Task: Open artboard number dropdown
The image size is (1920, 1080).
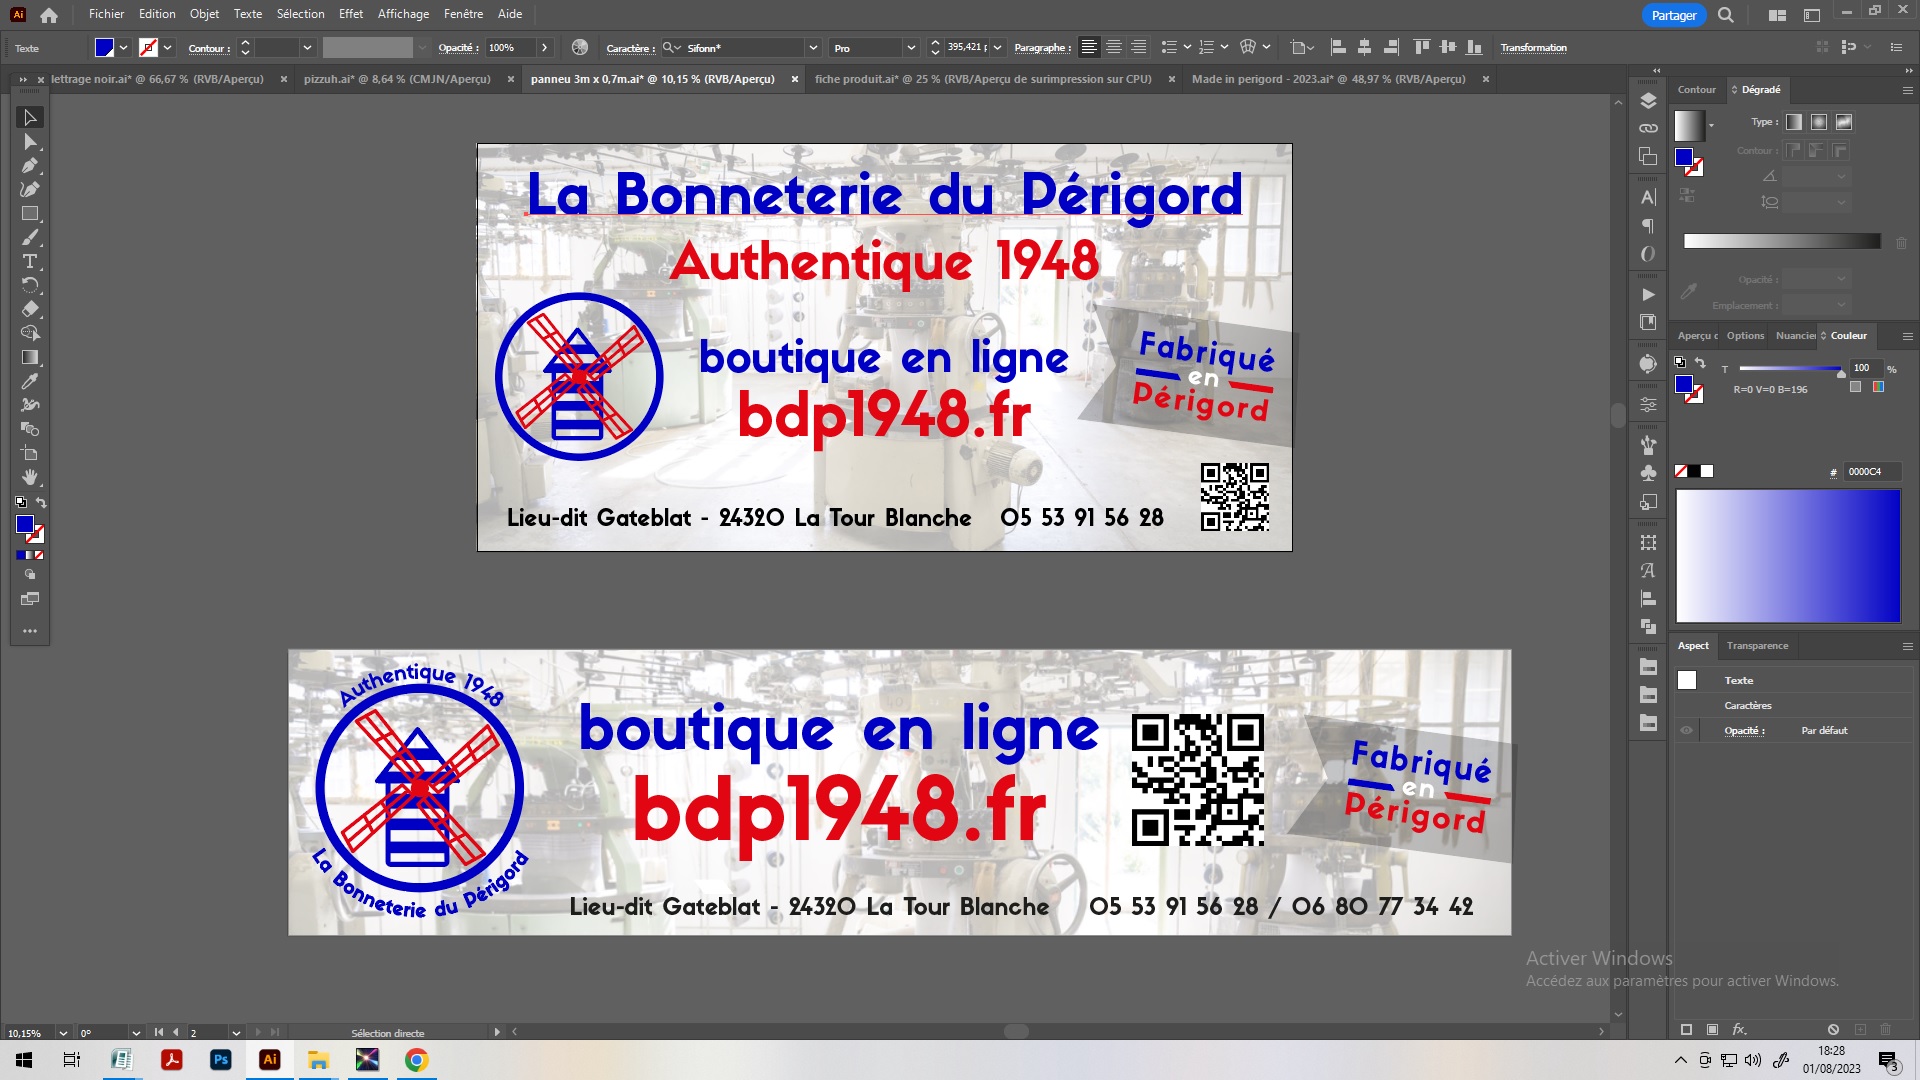Action: (x=236, y=1033)
